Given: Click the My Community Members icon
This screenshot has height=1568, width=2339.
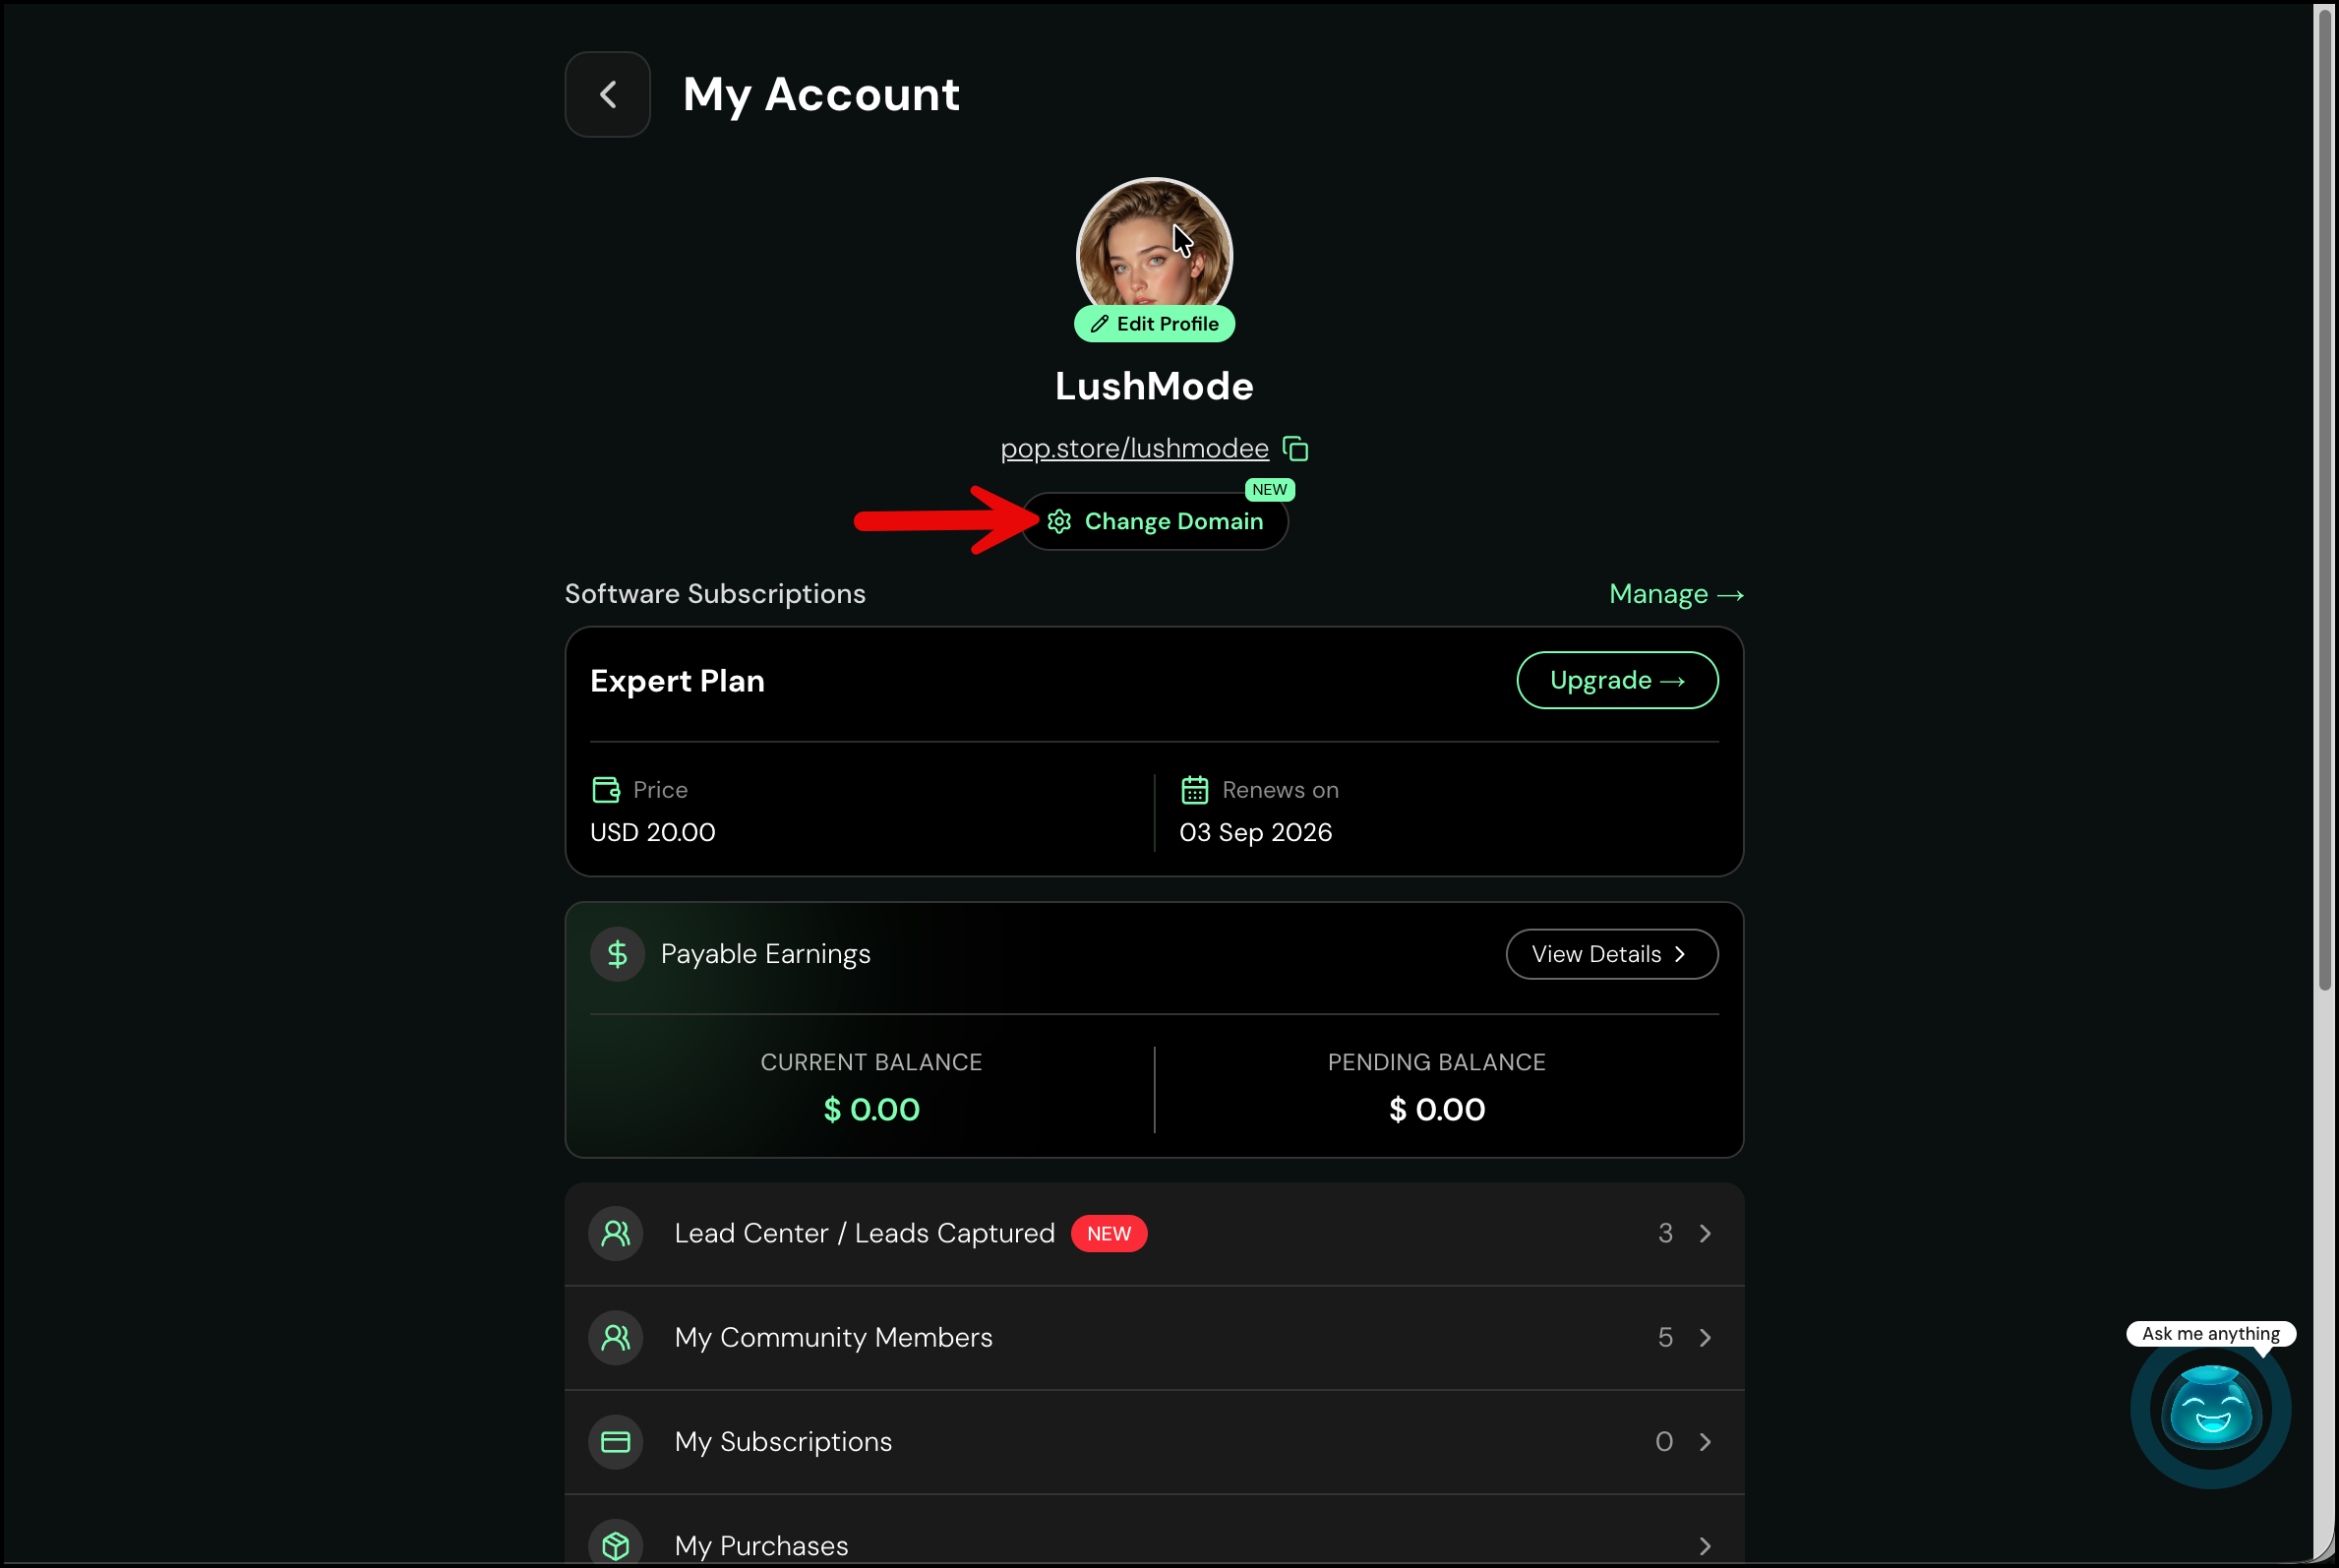Looking at the screenshot, I should click(x=615, y=1337).
